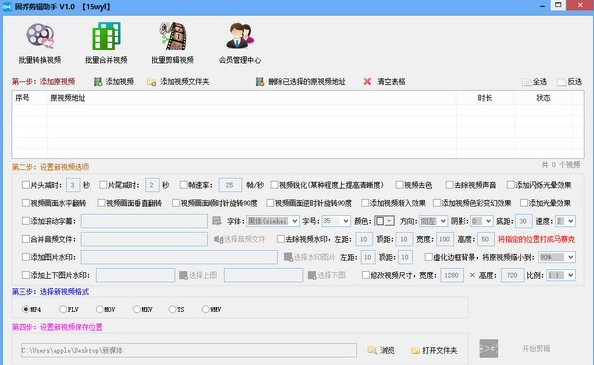Click the 选择下图 bottom image icon

(312, 275)
